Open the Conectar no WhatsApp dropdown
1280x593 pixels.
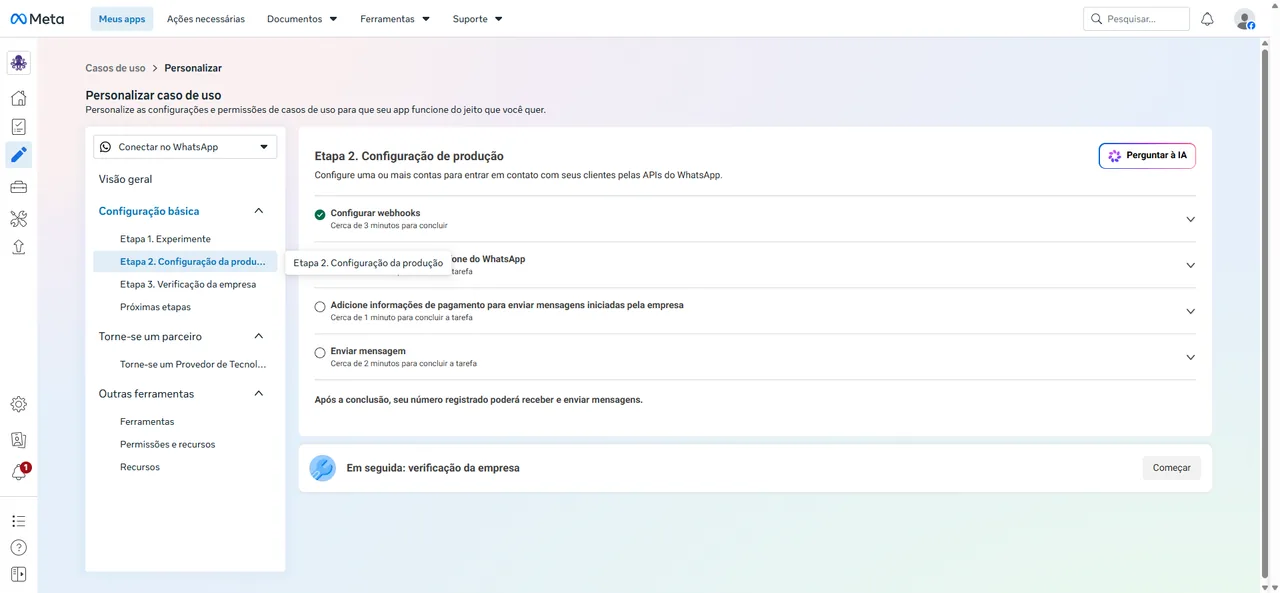[185, 147]
